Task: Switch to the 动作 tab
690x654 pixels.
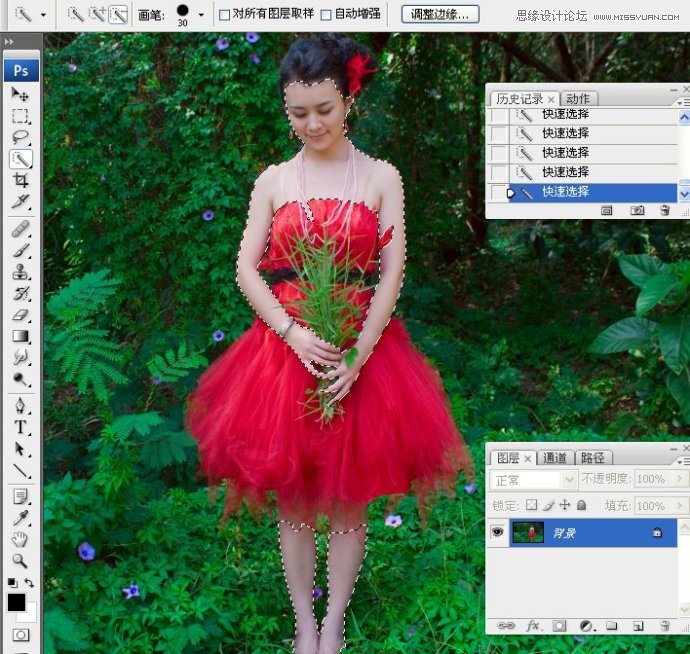Action: pyautogui.click(x=578, y=99)
